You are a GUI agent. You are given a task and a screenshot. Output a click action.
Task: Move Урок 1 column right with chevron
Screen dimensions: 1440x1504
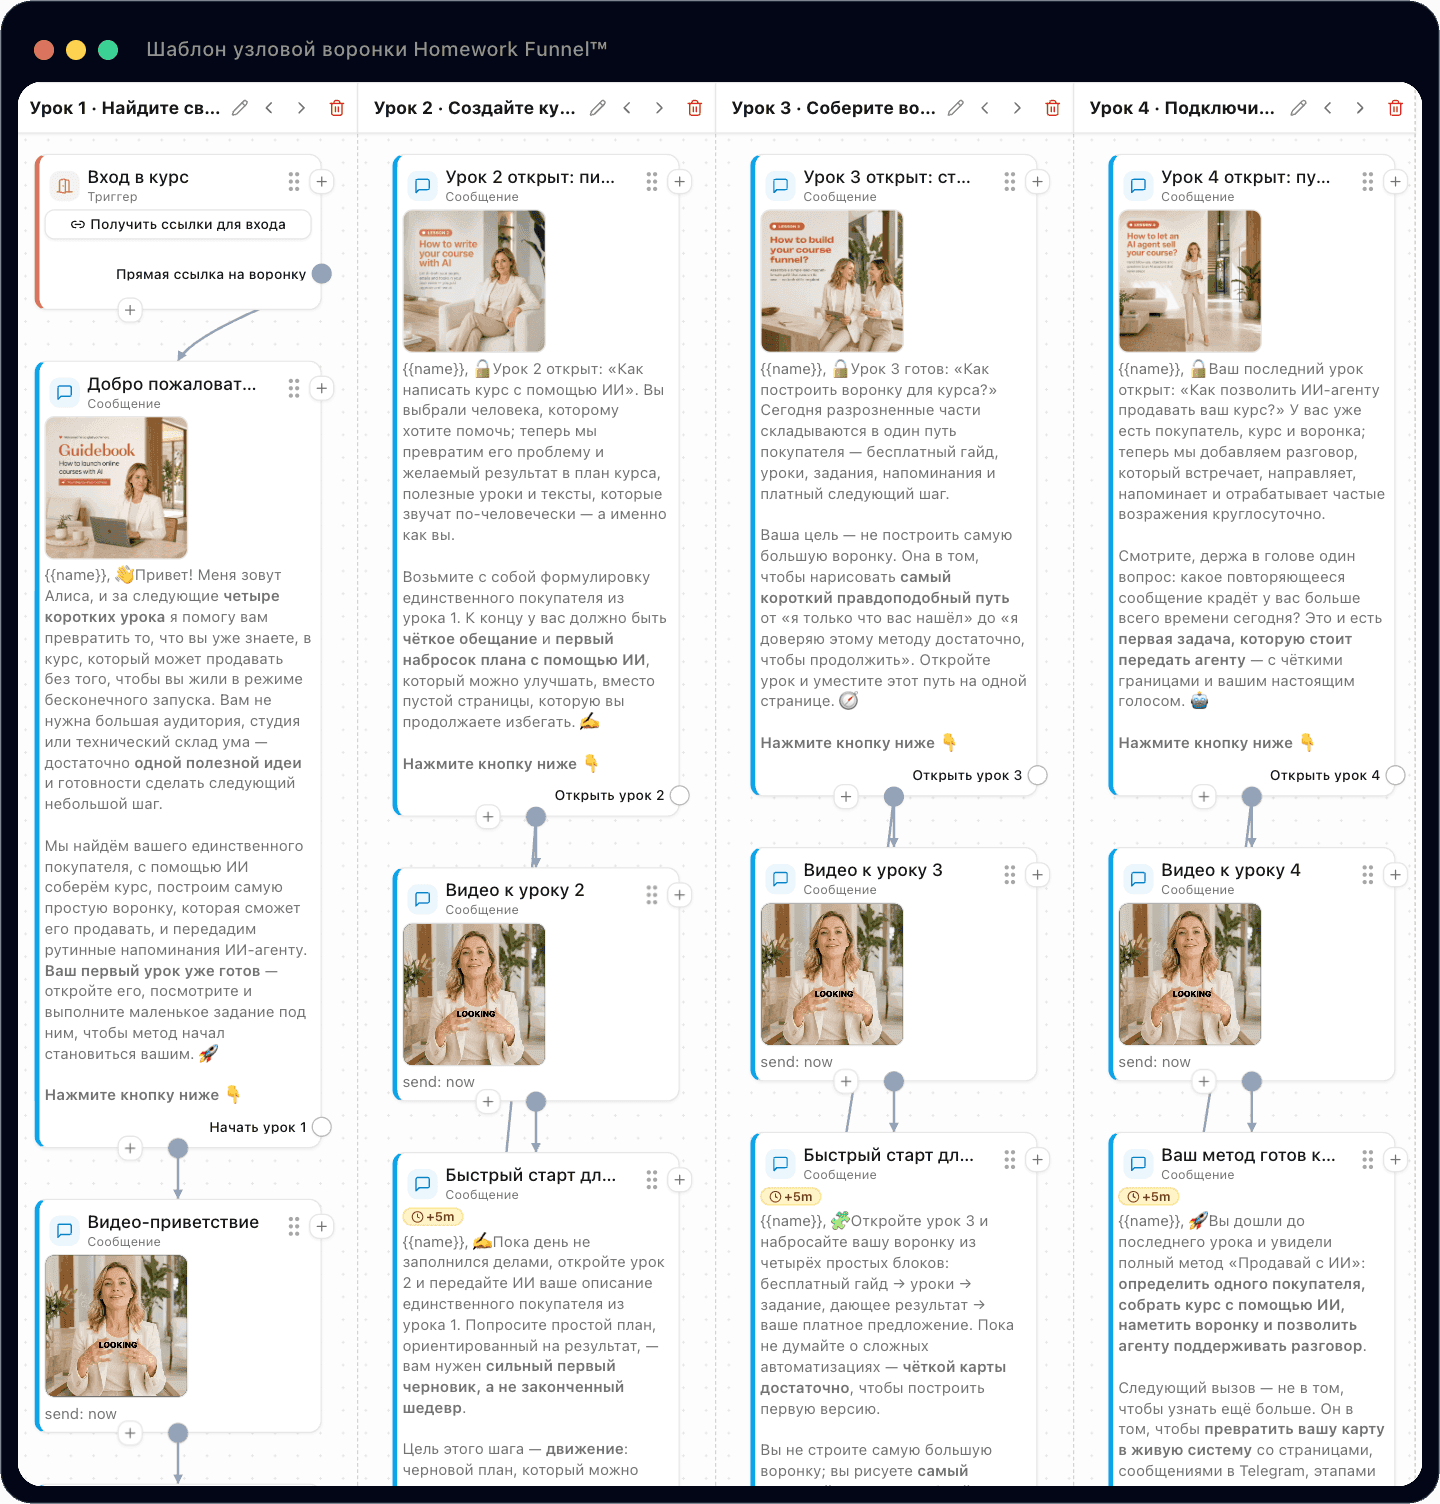[301, 108]
